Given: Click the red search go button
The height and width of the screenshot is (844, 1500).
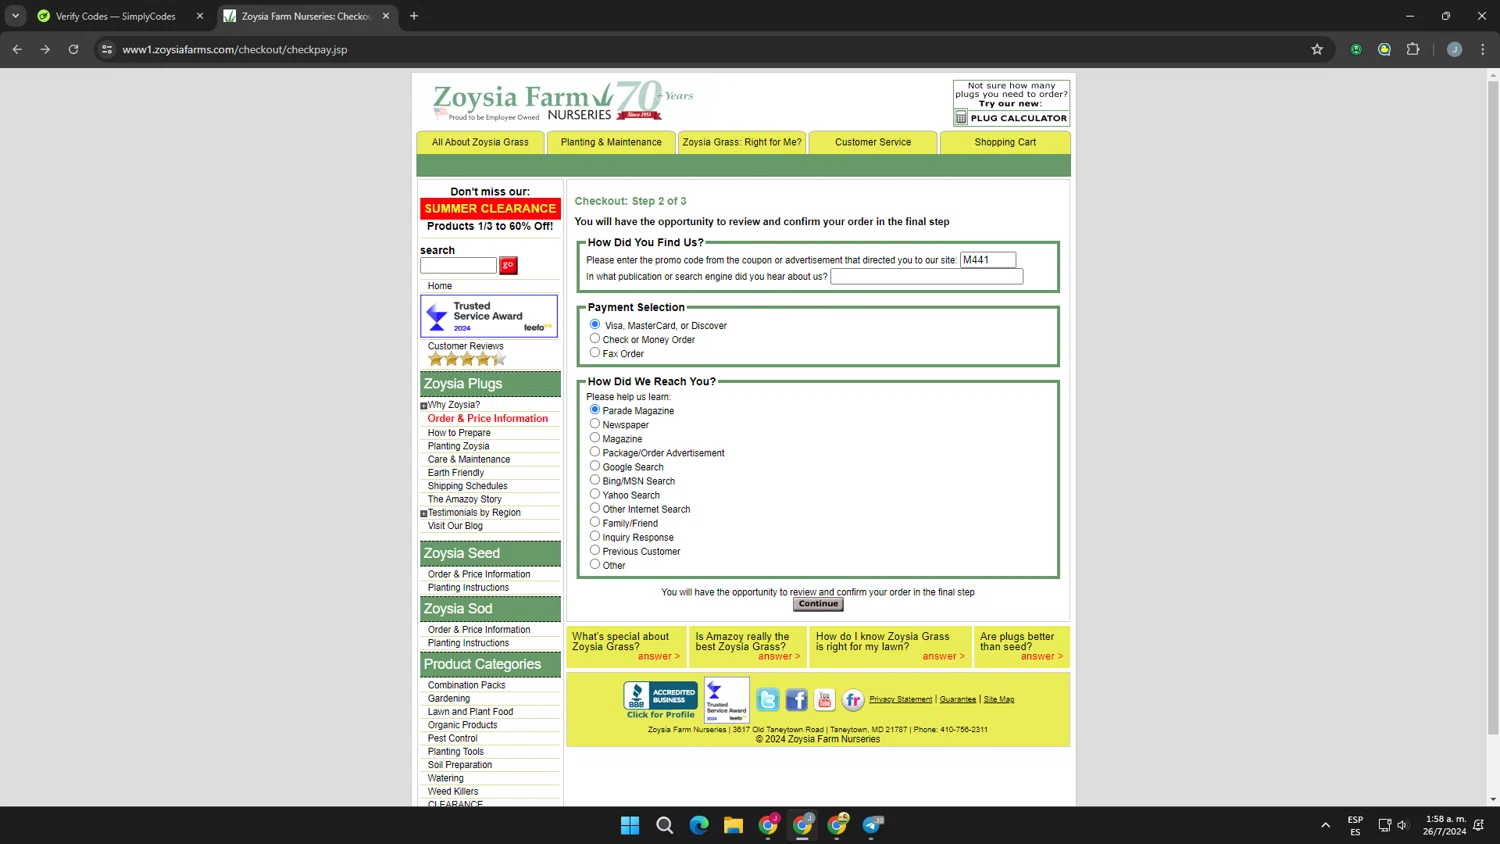Looking at the screenshot, I should click(508, 265).
